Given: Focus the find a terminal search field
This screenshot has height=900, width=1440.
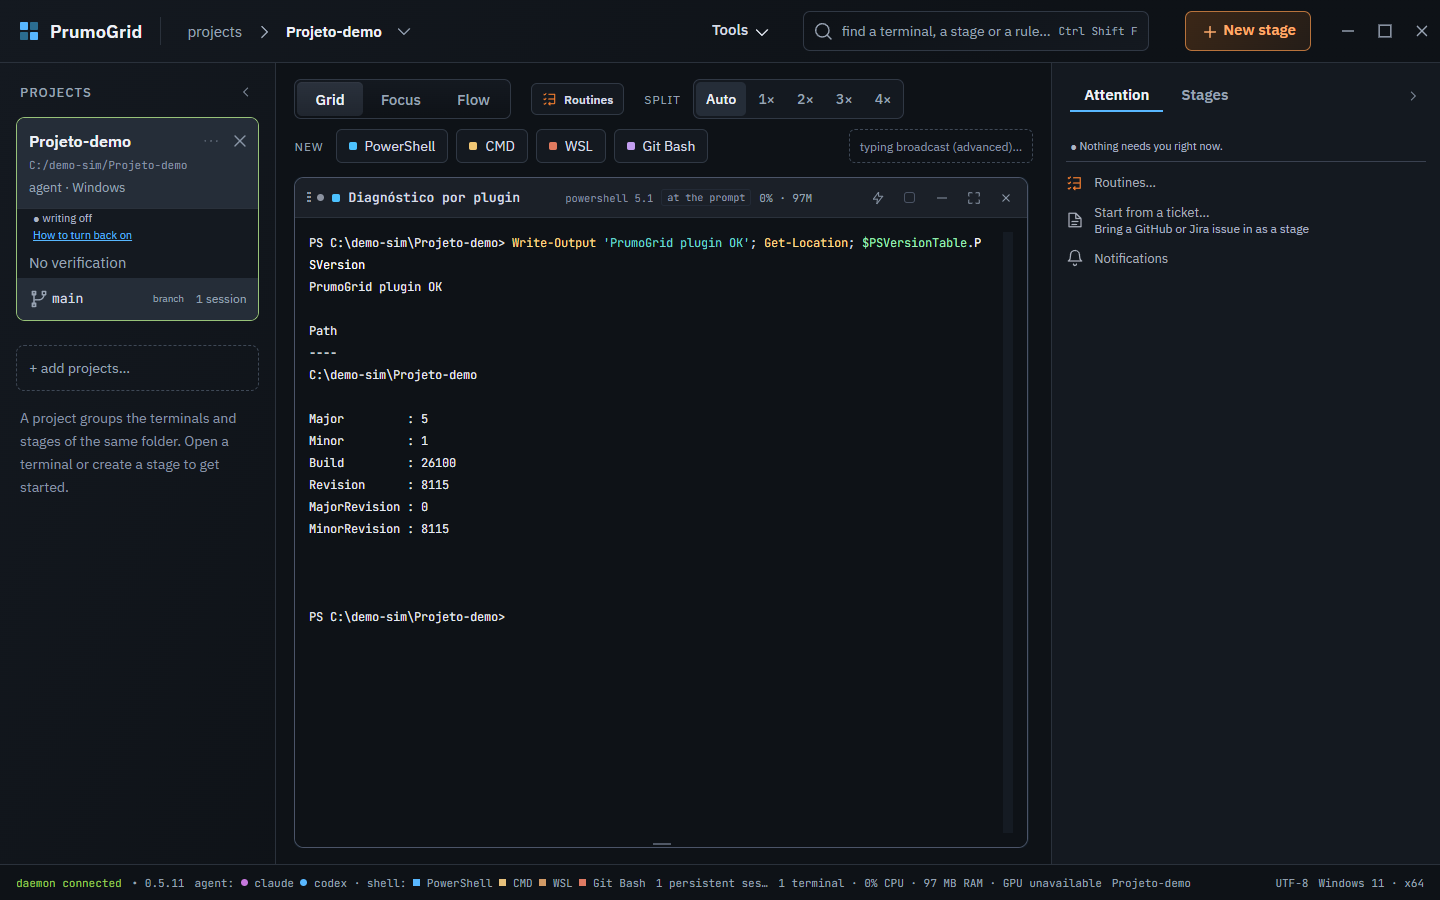Looking at the screenshot, I should (976, 31).
